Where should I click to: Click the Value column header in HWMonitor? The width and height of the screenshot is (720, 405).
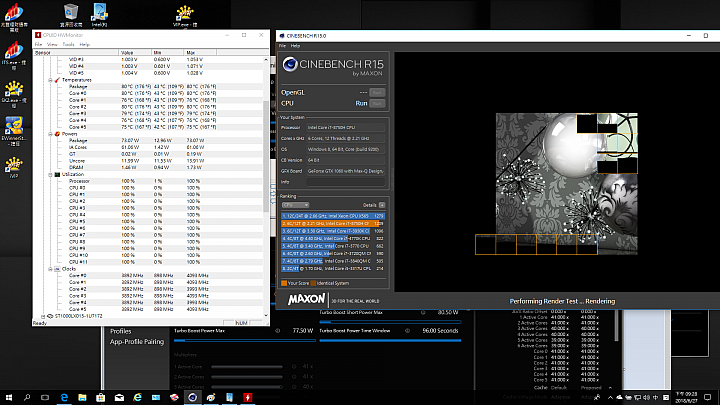tap(135, 53)
